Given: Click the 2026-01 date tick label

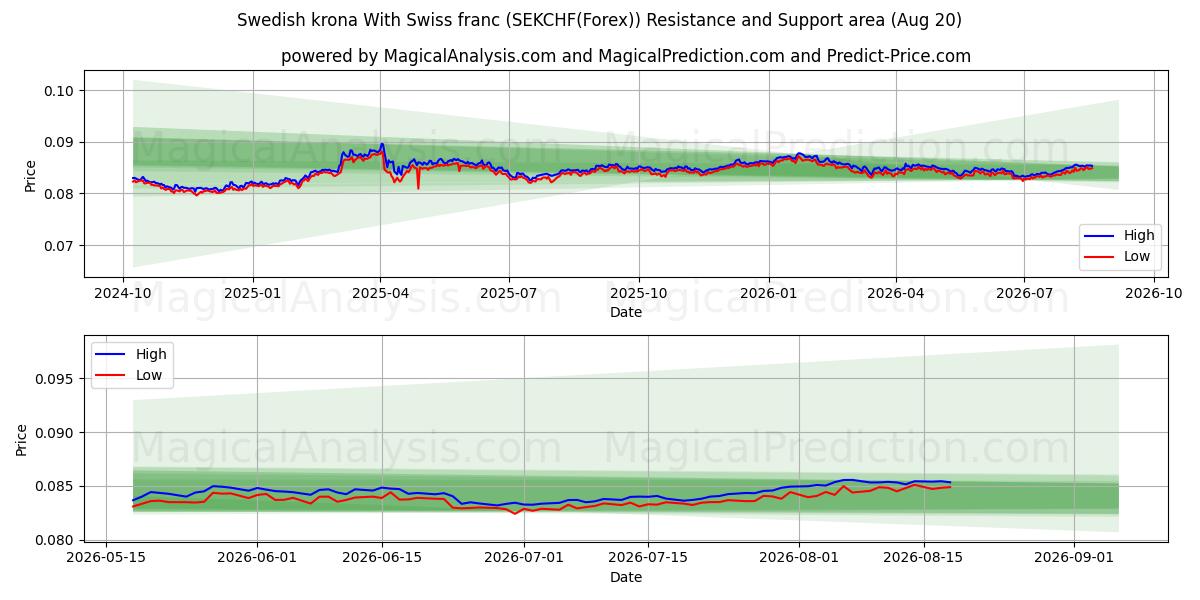Looking at the screenshot, I should (x=768, y=293).
